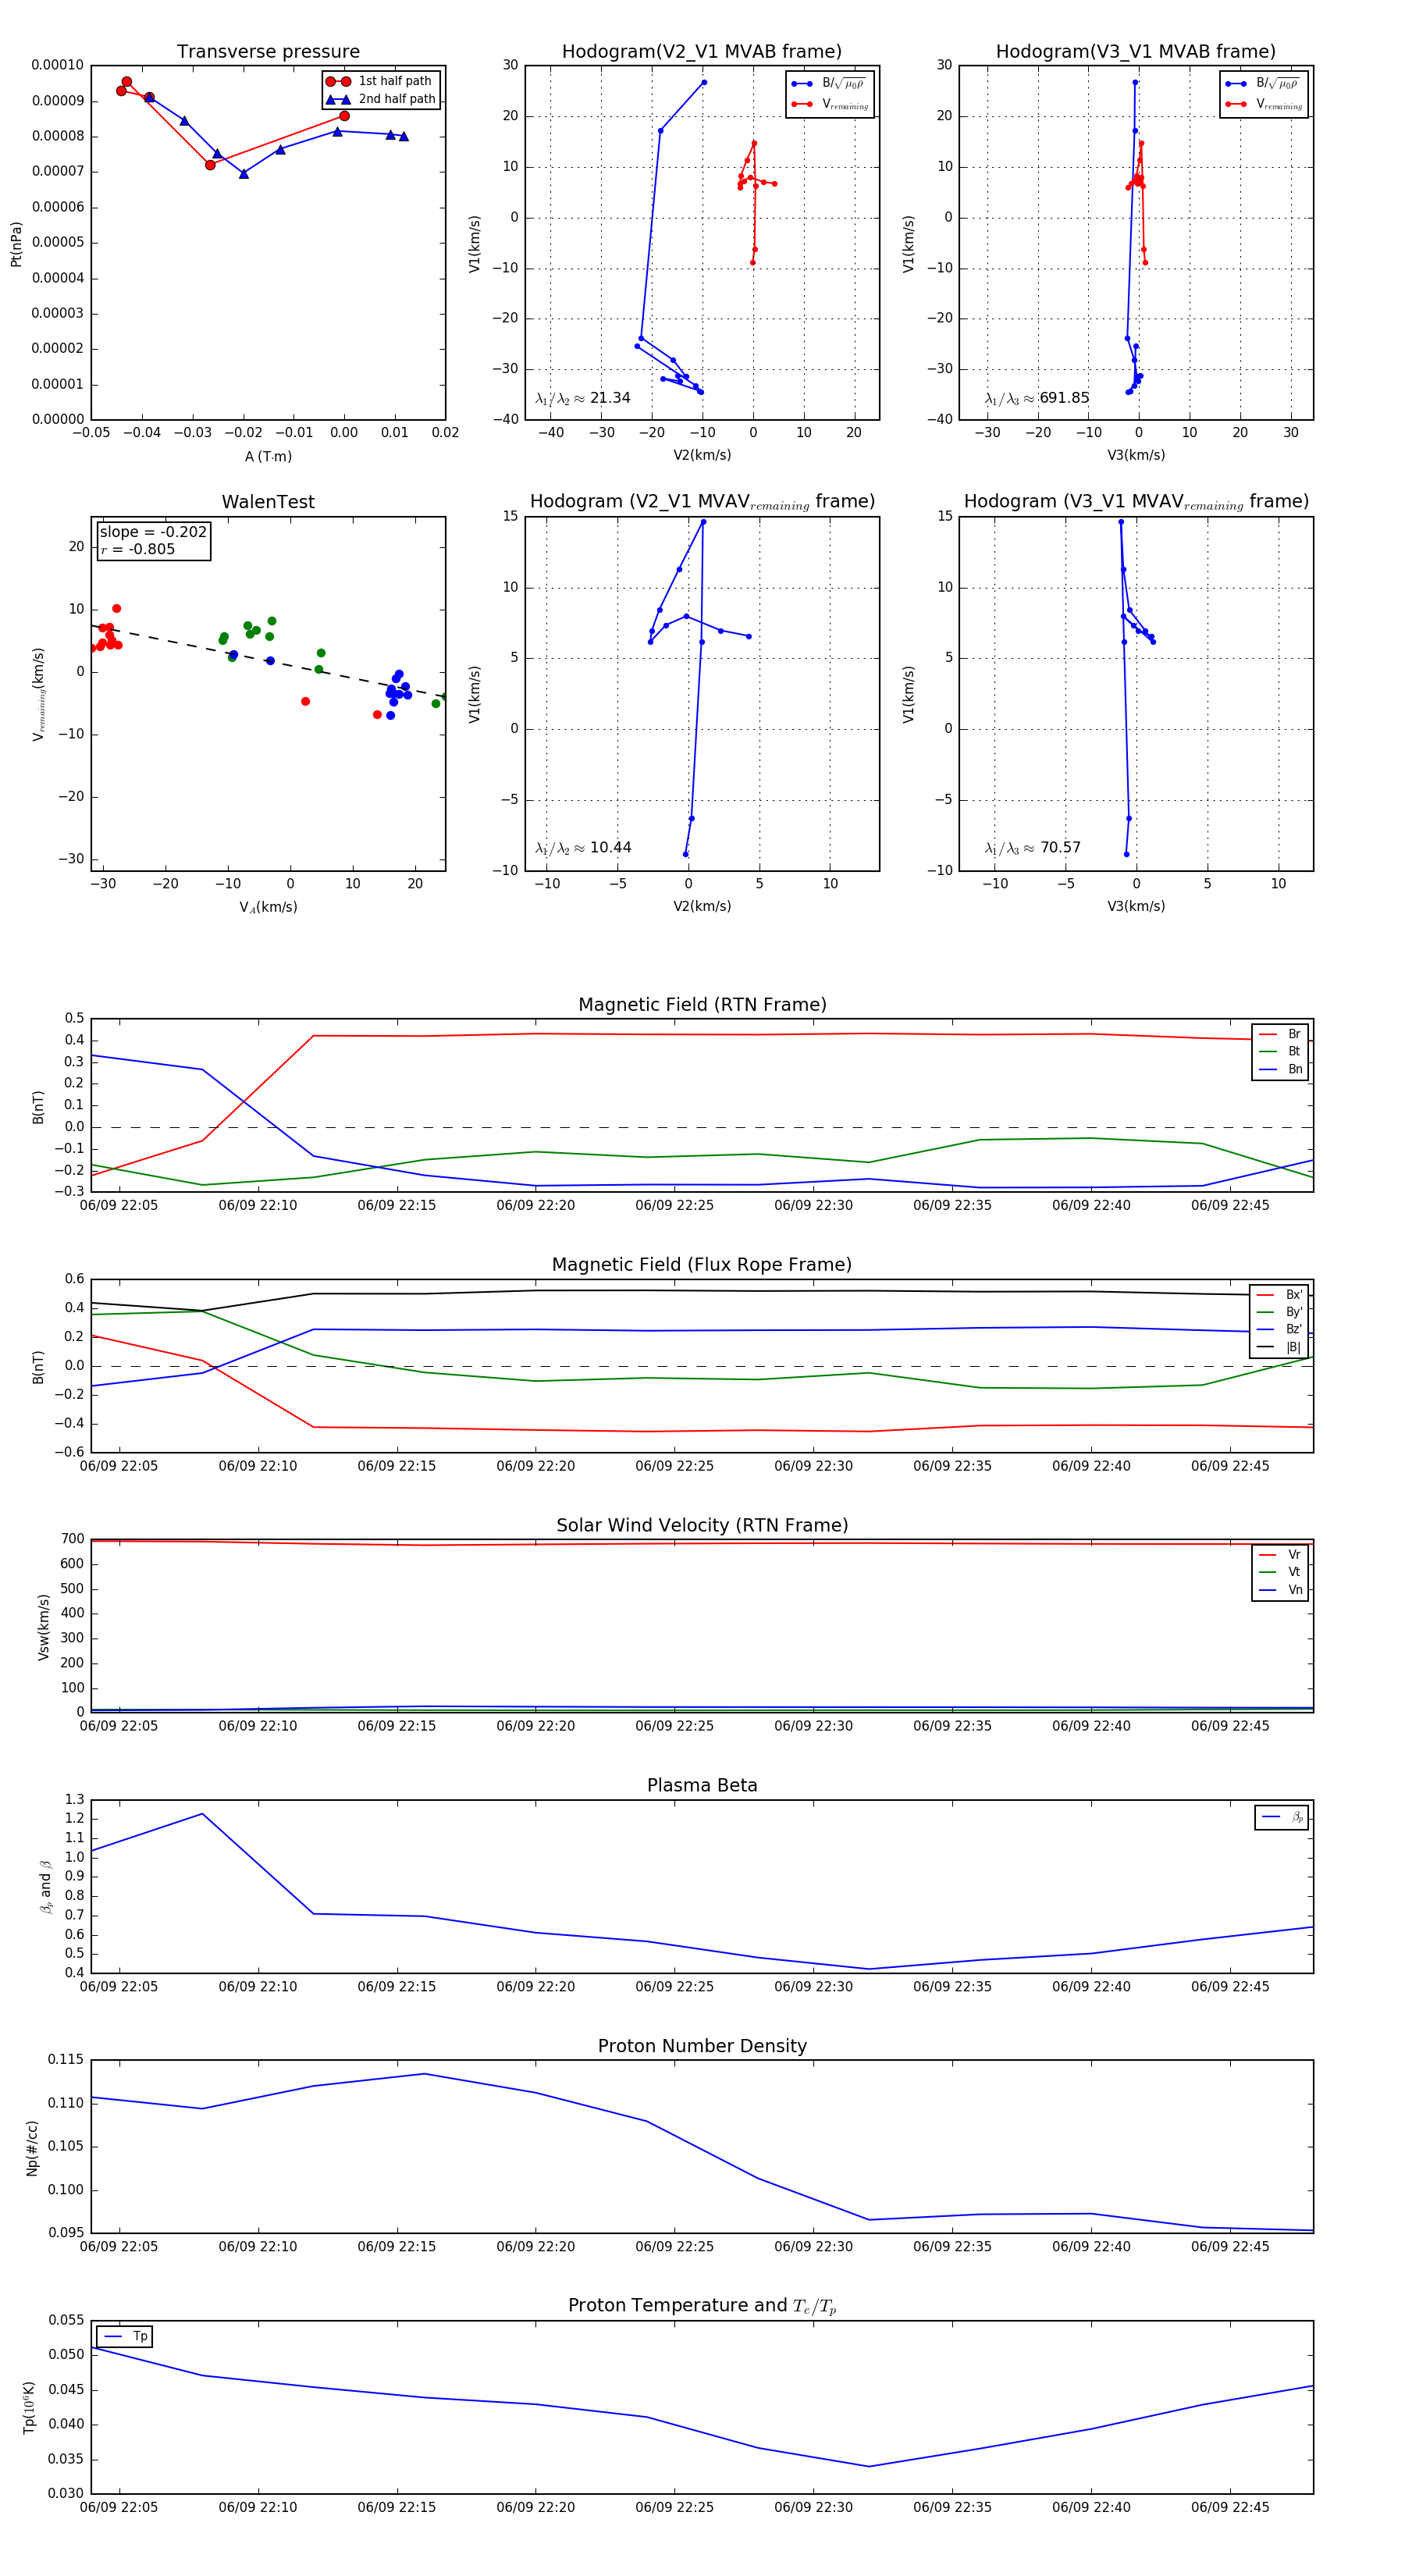This screenshot has width=1405, height=2576.
Task: Click eigenvalue ratio text '70.57'
Action: [1060, 848]
